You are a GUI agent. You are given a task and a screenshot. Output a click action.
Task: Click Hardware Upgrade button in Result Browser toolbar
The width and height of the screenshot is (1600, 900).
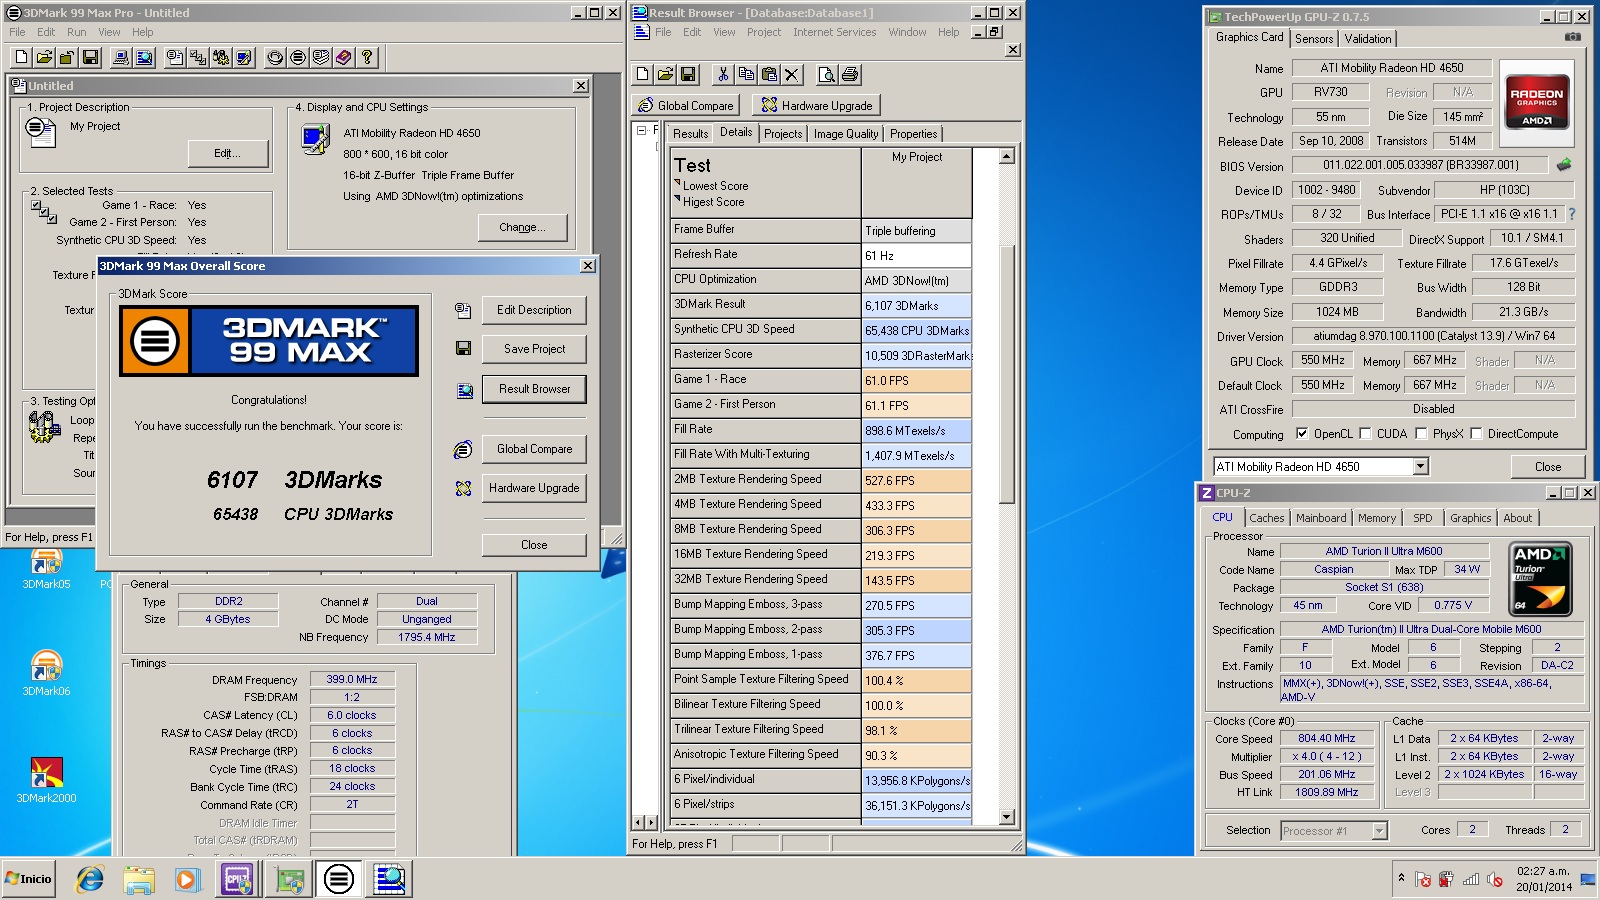click(817, 105)
